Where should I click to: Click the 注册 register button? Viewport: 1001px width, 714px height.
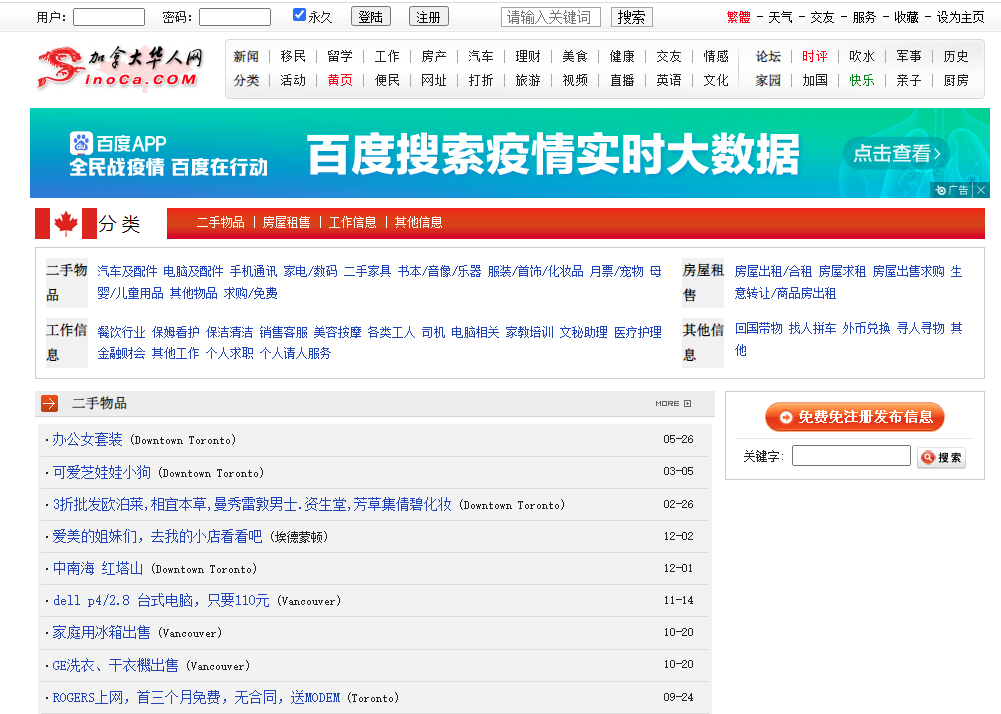428,17
